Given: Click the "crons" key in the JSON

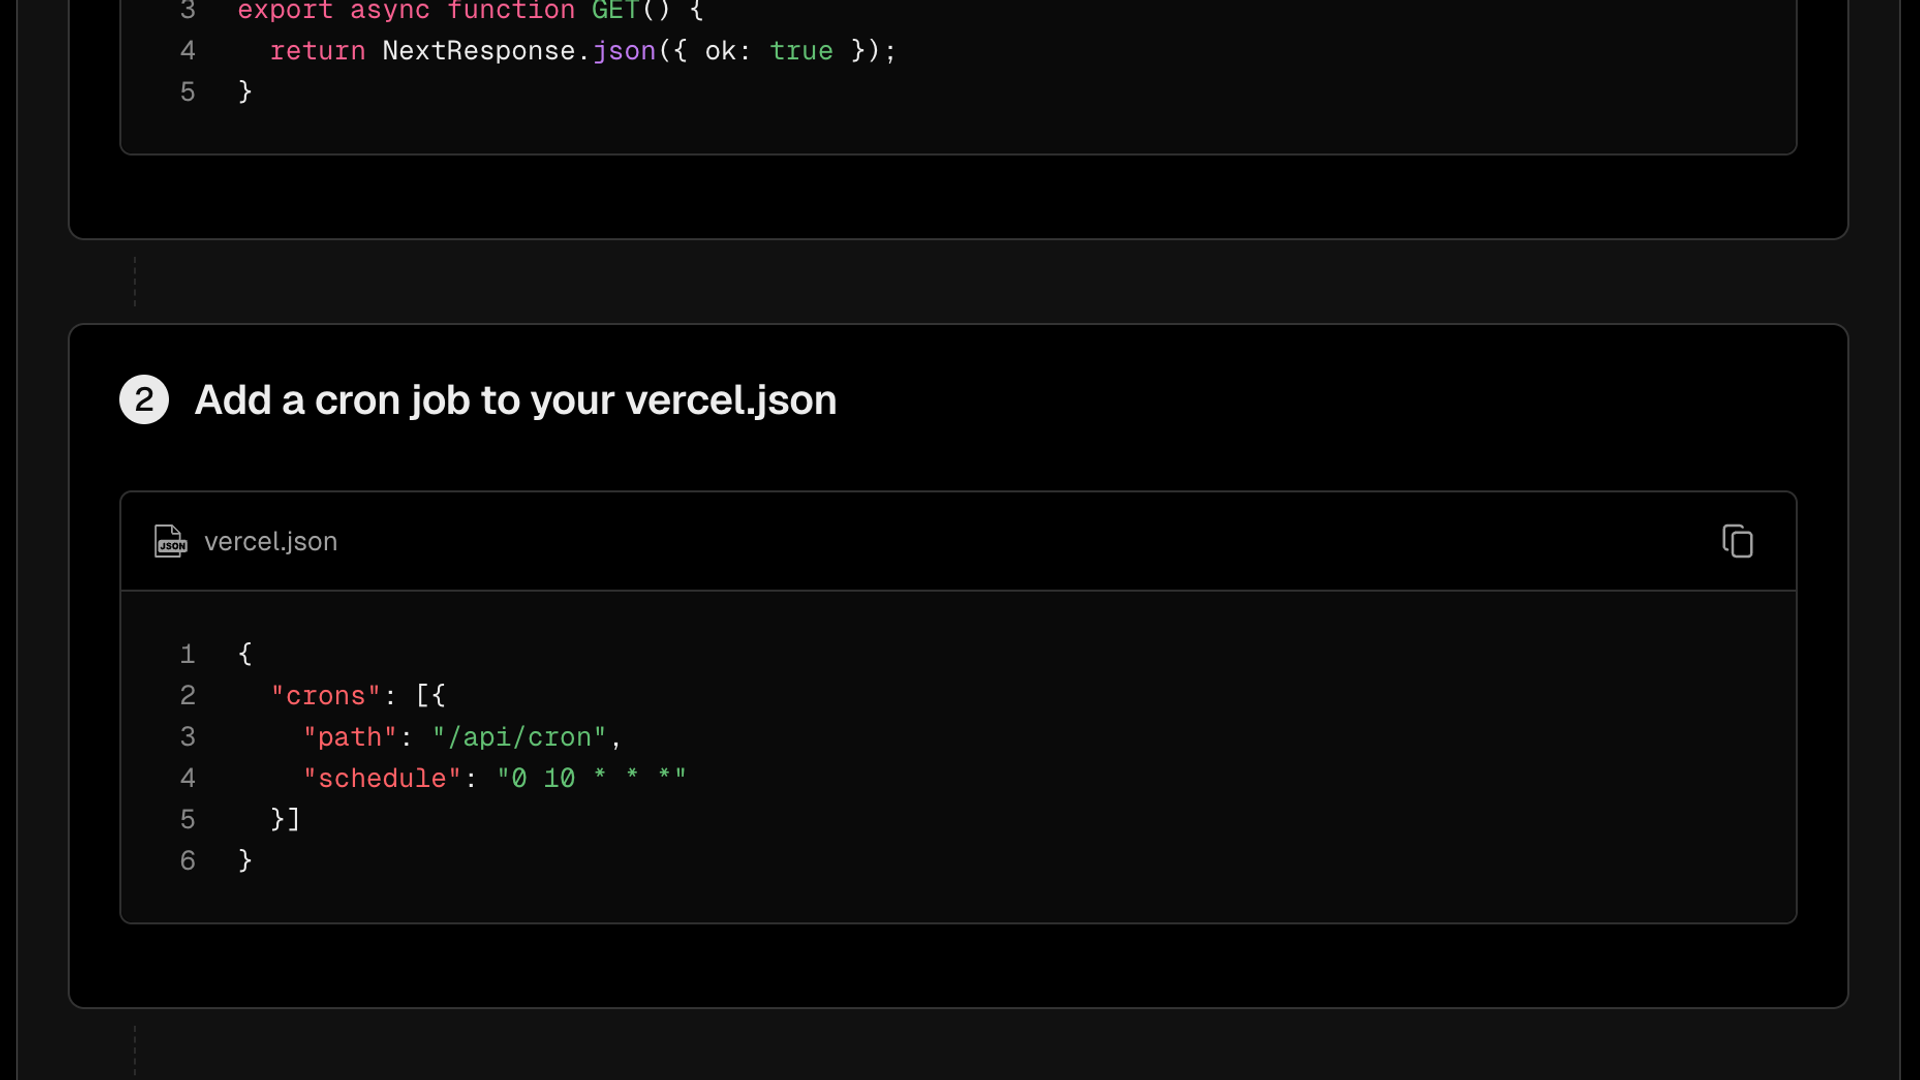Looking at the screenshot, I should click(326, 695).
